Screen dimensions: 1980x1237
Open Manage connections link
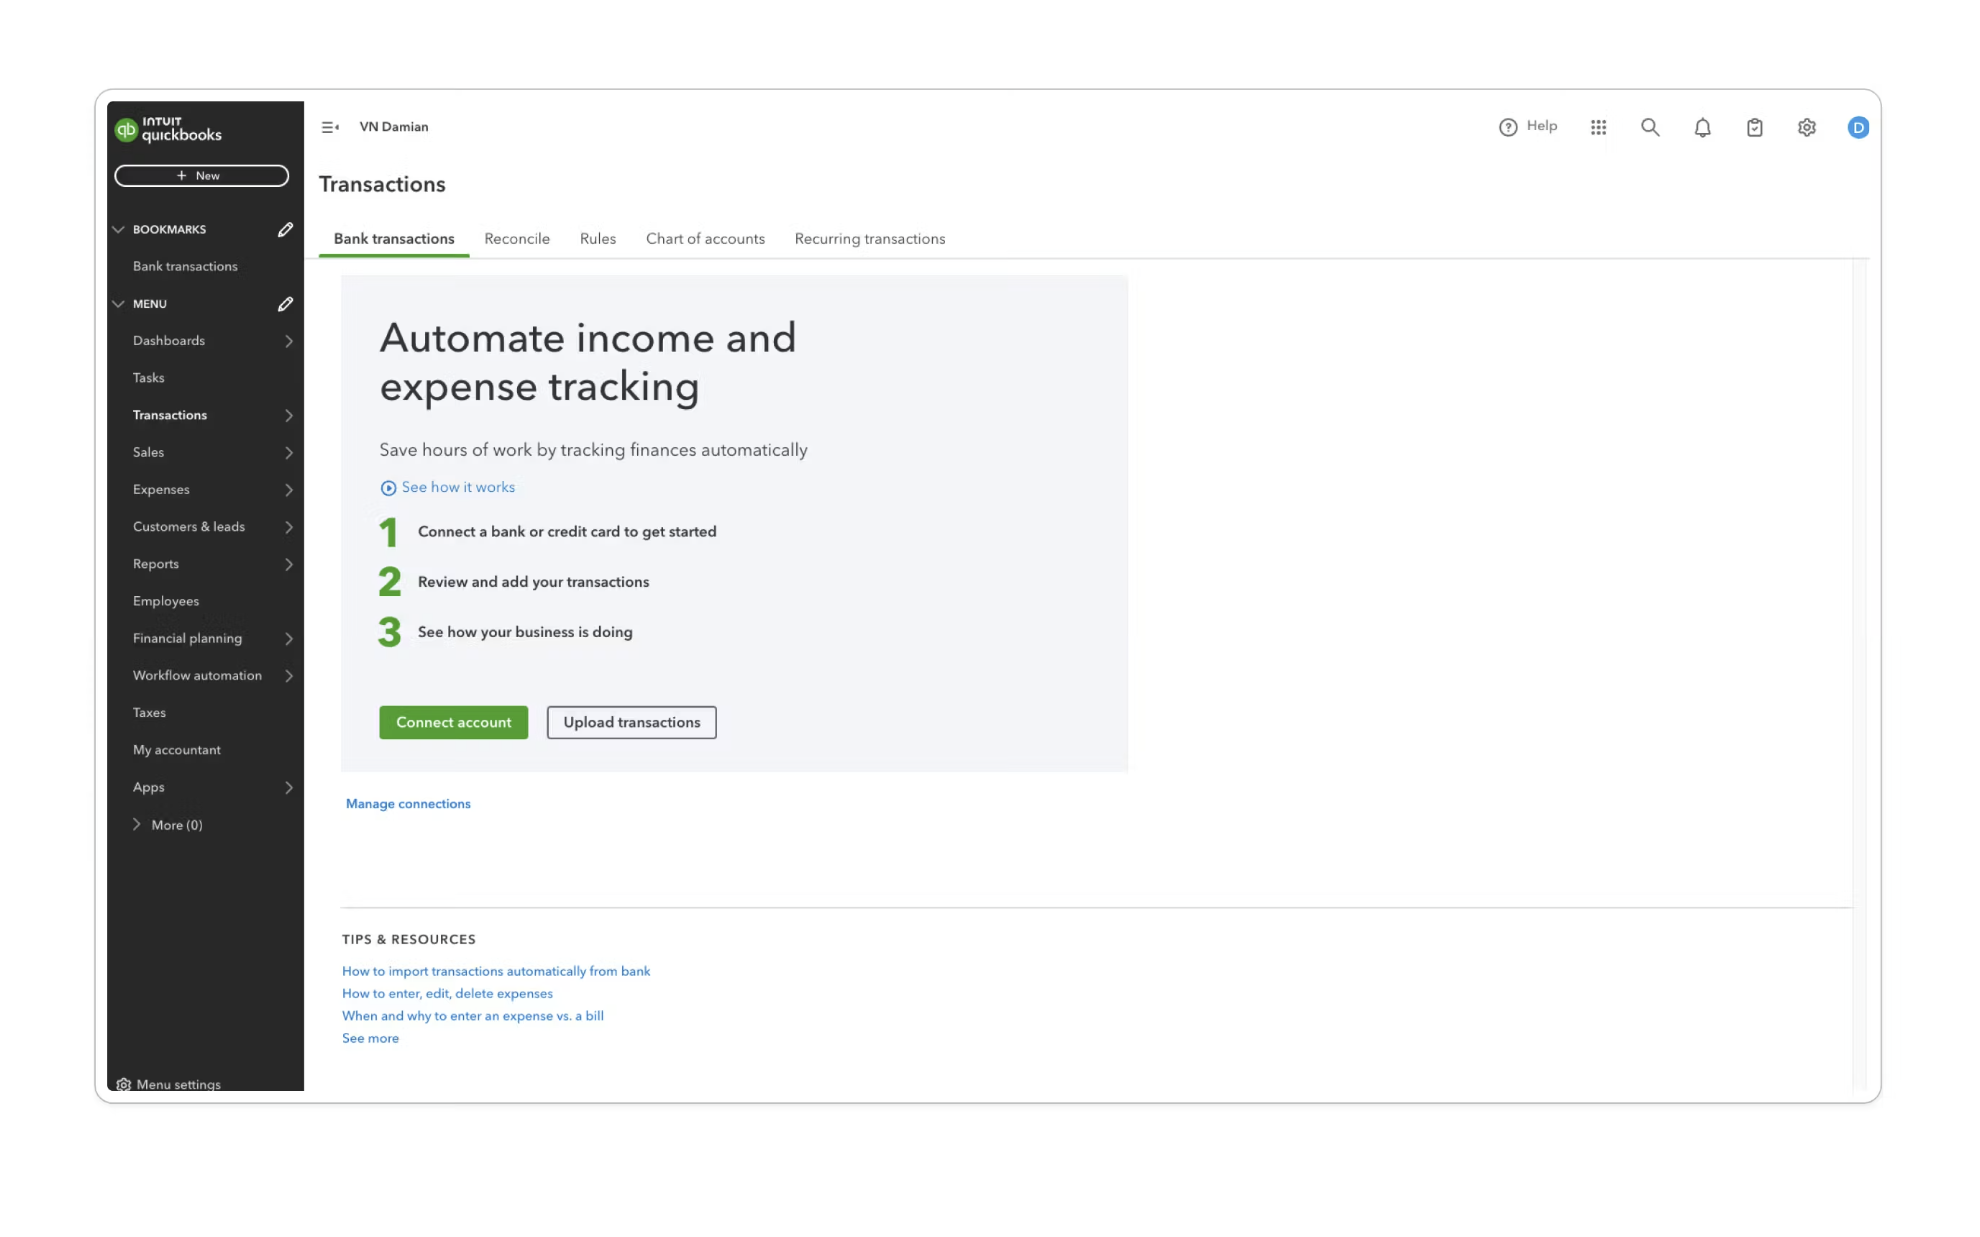point(408,804)
